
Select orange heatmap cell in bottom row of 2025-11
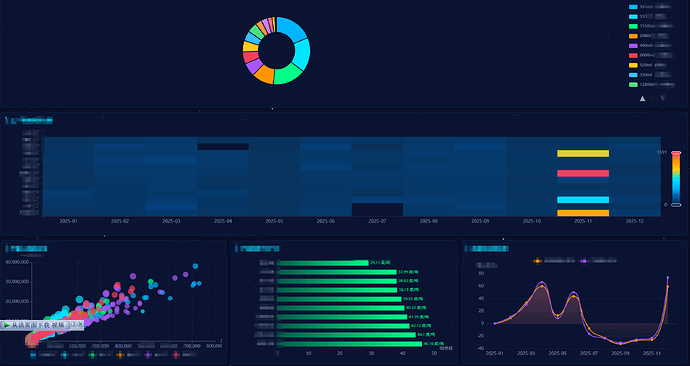(583, 213)
